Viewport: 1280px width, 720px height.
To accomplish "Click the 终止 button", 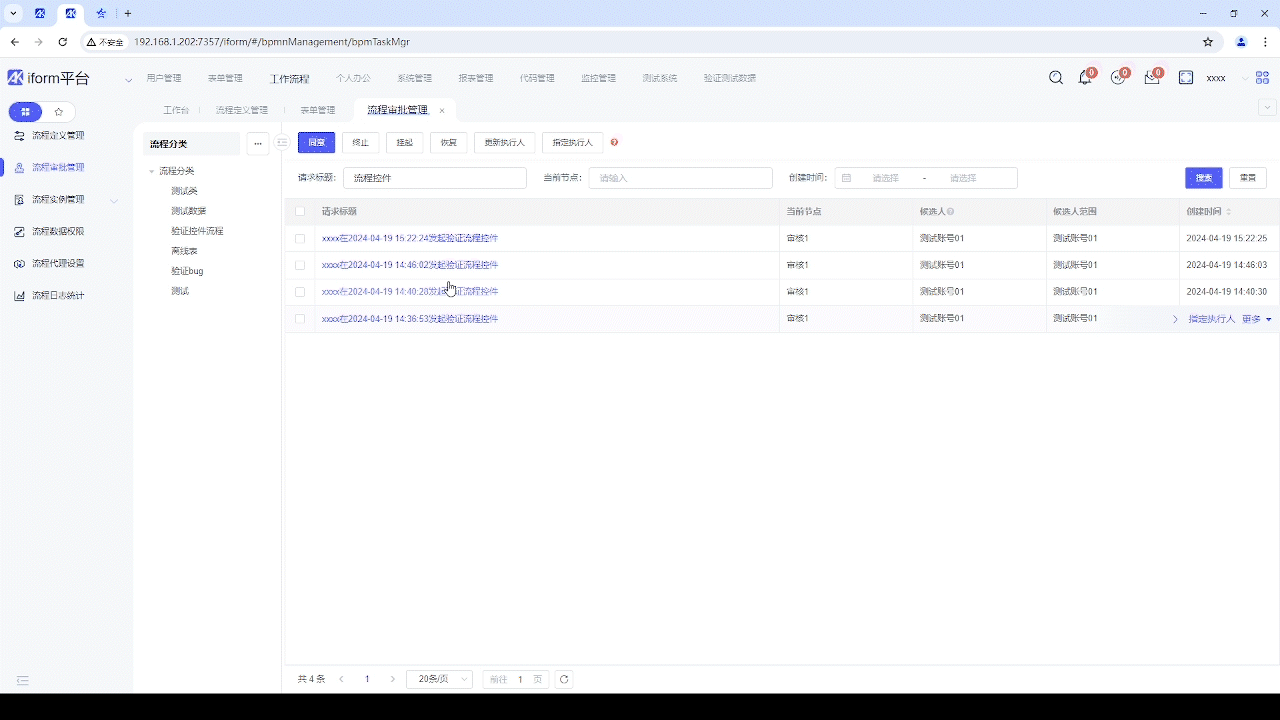I will pos(361,143).
